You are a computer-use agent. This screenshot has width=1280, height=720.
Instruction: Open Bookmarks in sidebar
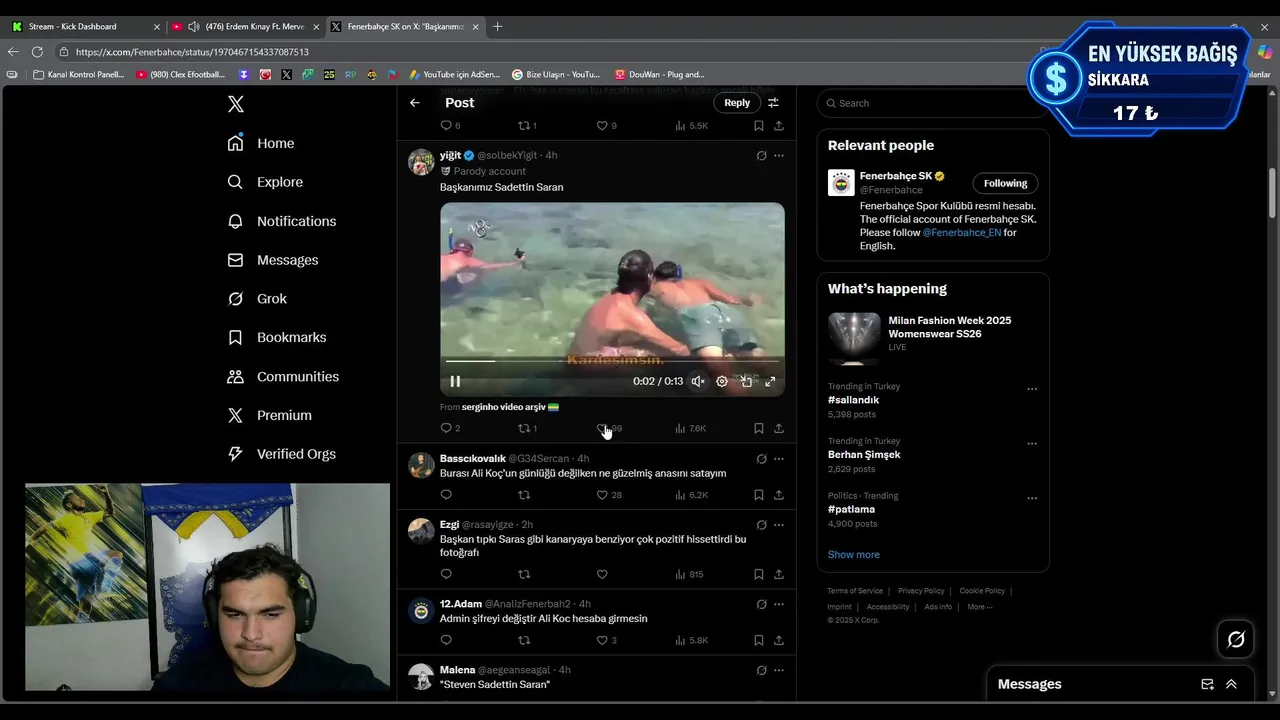(277, 338)
